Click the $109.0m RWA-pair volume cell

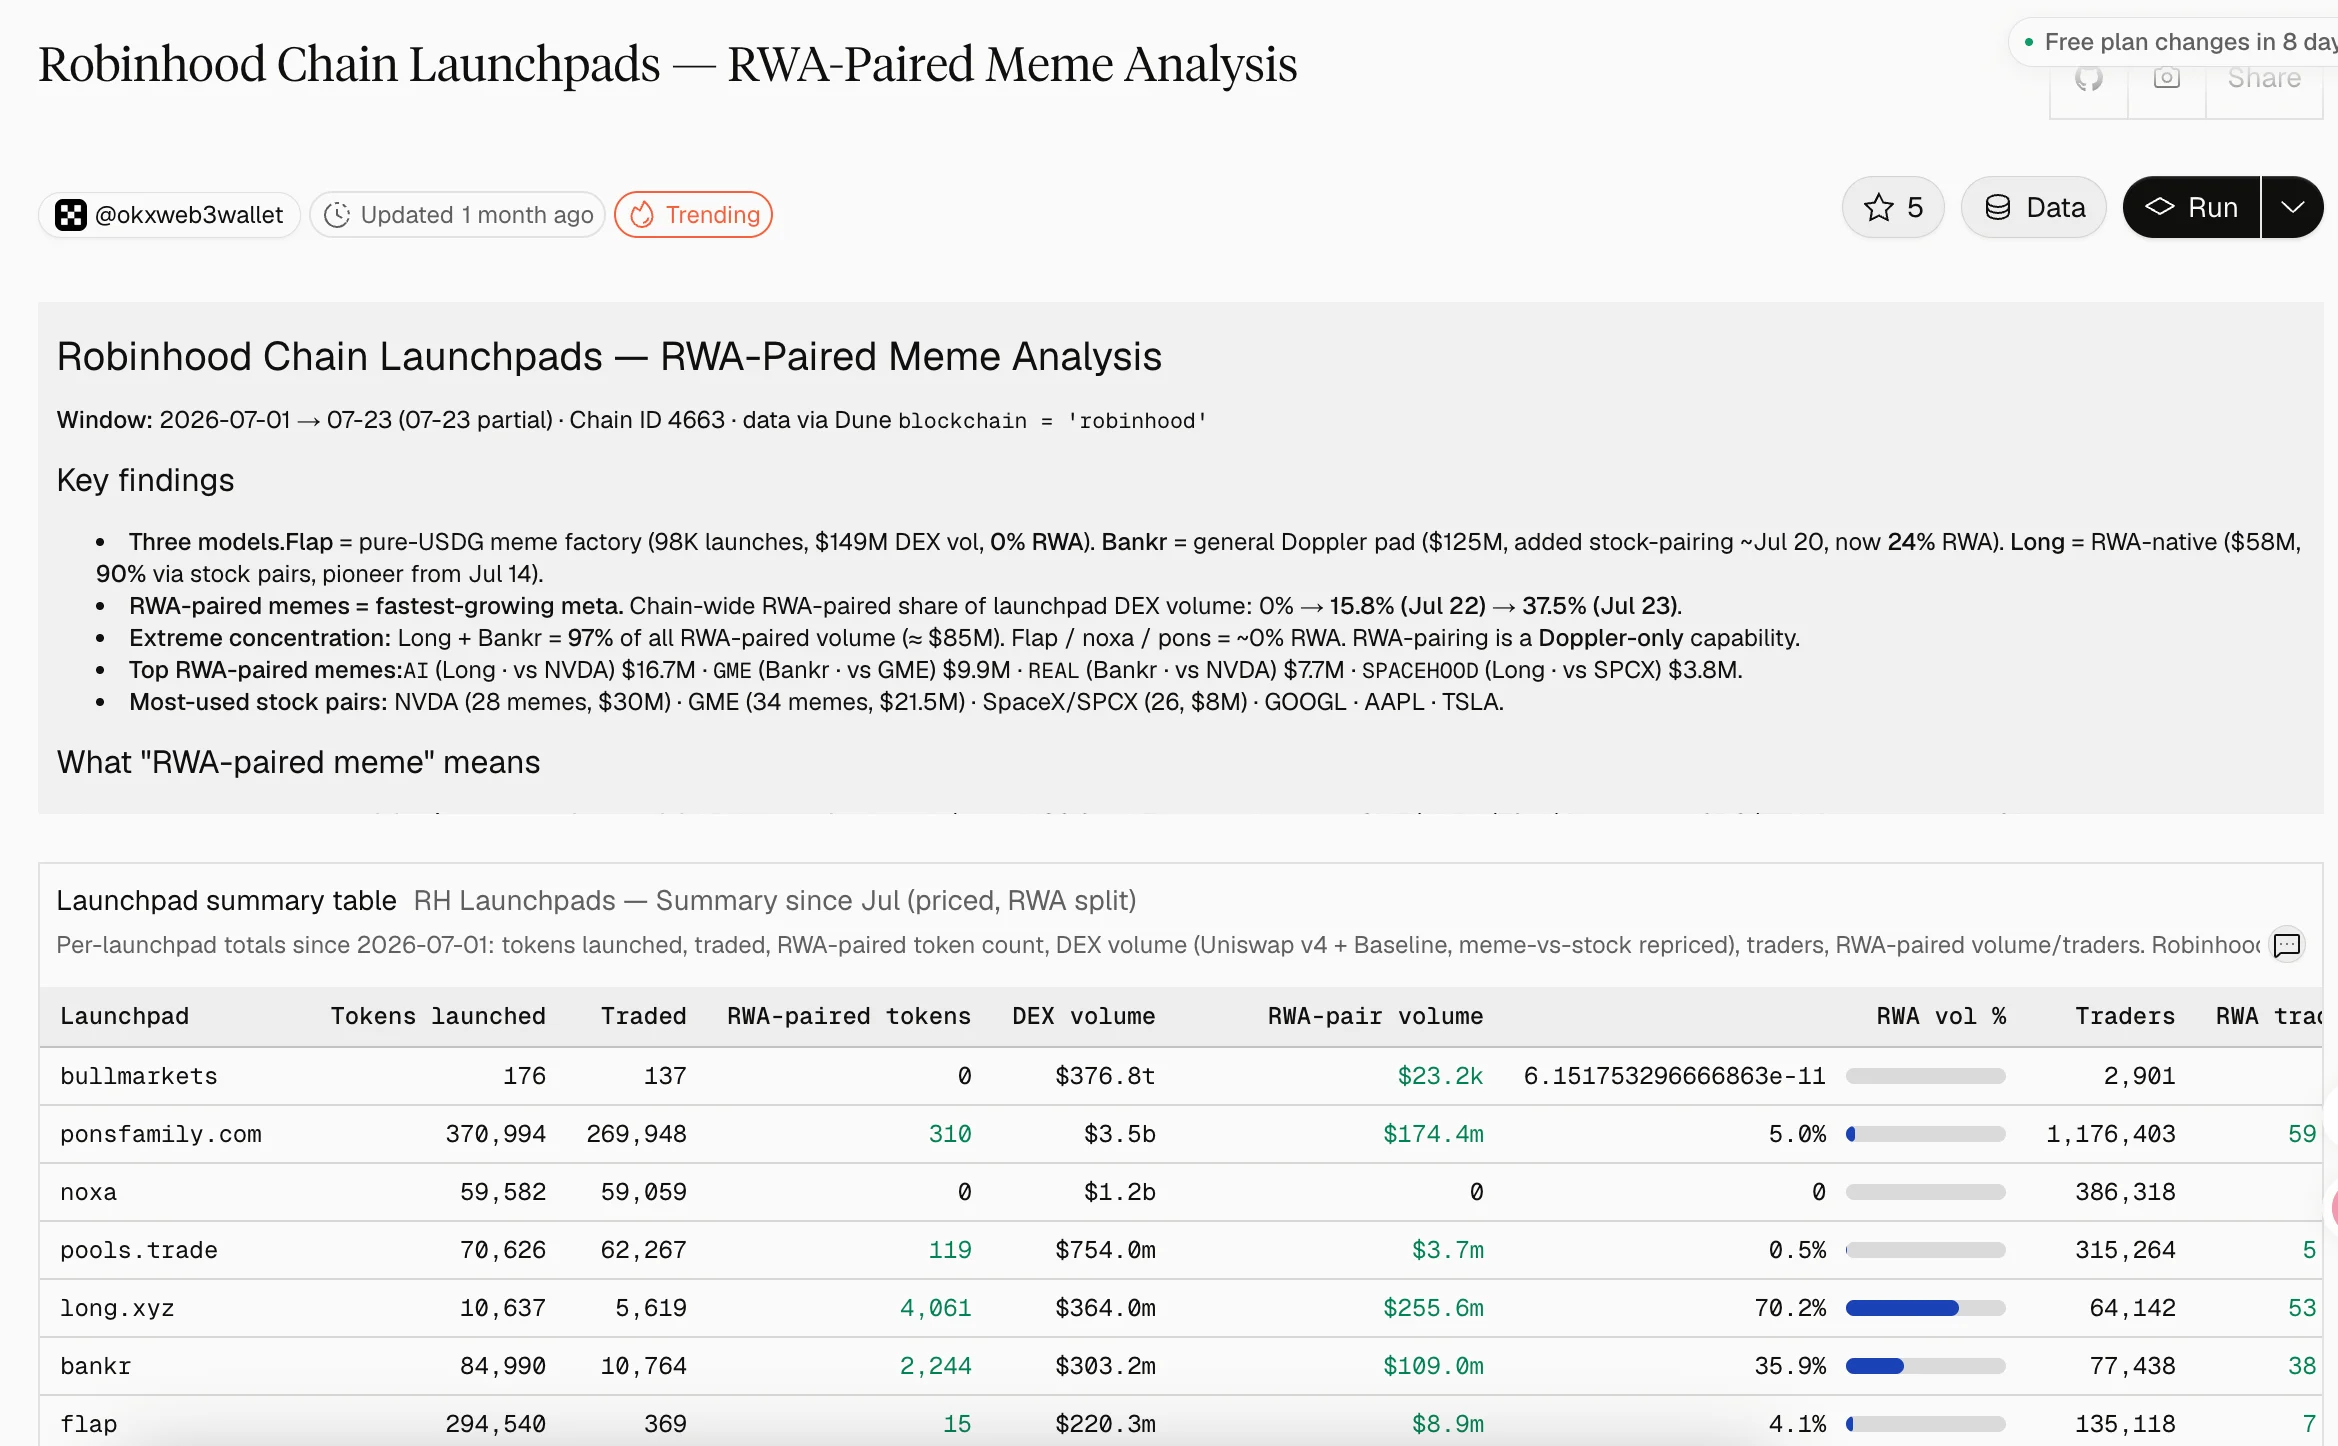1433,1366
